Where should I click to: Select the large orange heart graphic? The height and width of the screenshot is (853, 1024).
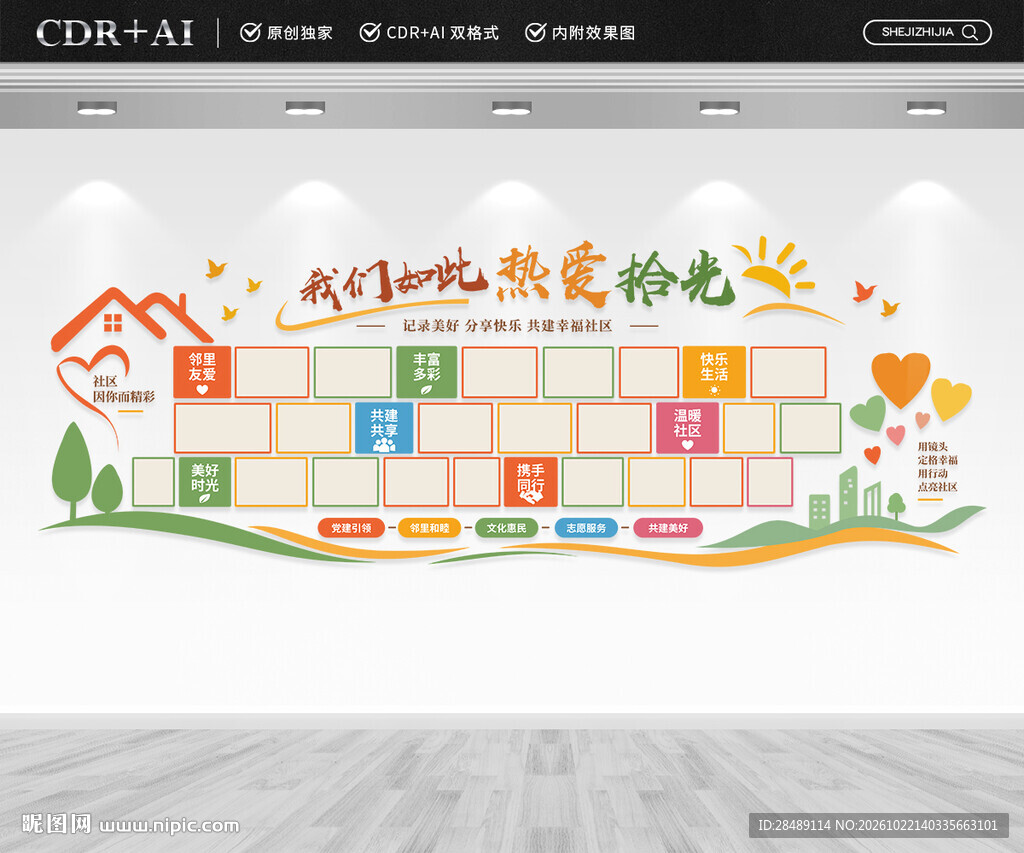tap(901, 379)
